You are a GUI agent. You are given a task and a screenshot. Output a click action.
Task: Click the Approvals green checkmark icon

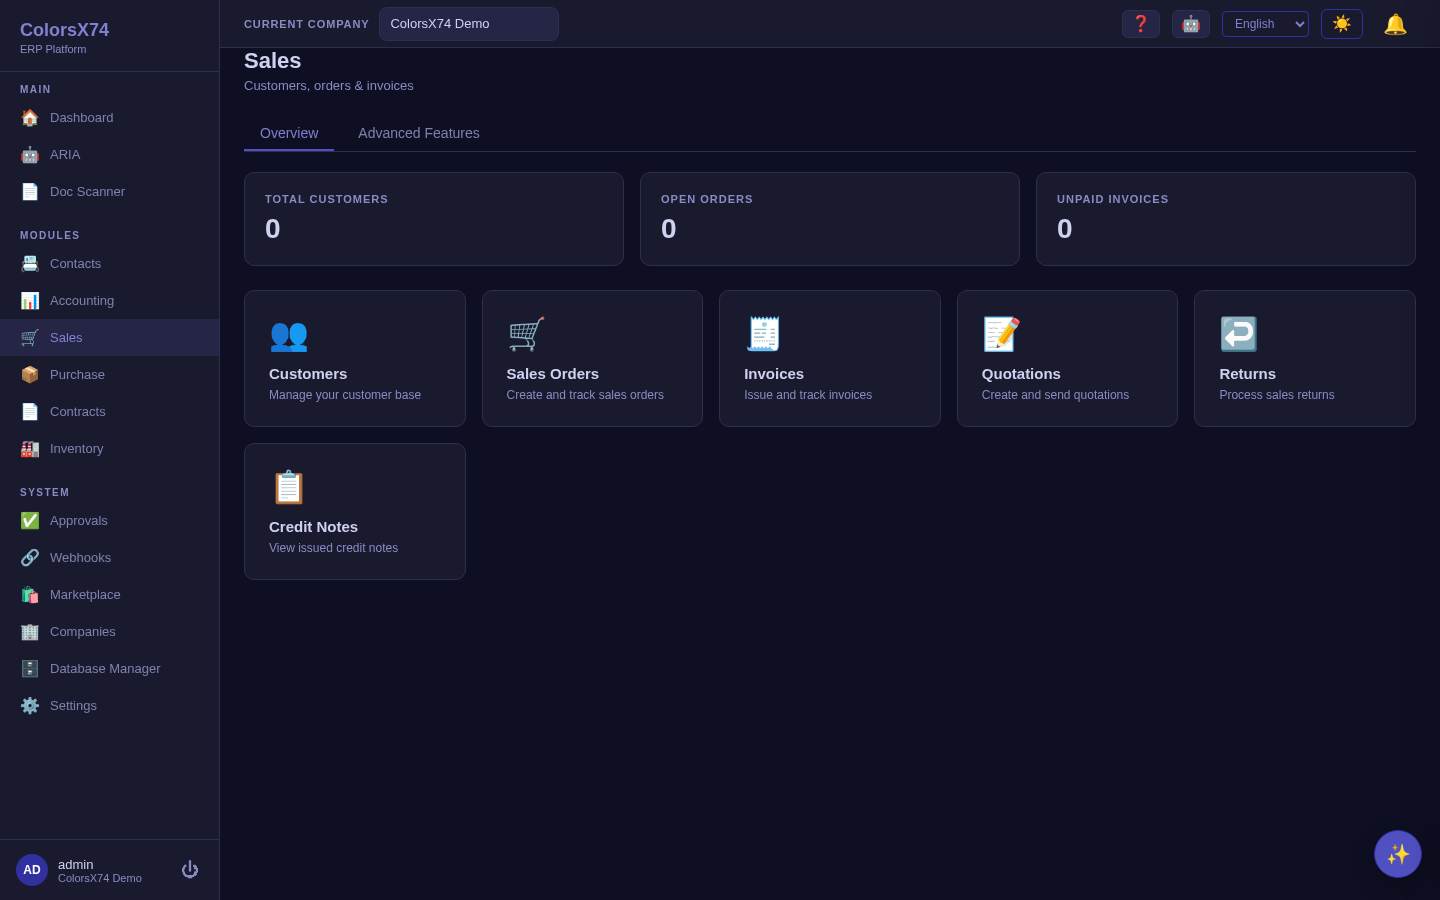tap(30, 521)
